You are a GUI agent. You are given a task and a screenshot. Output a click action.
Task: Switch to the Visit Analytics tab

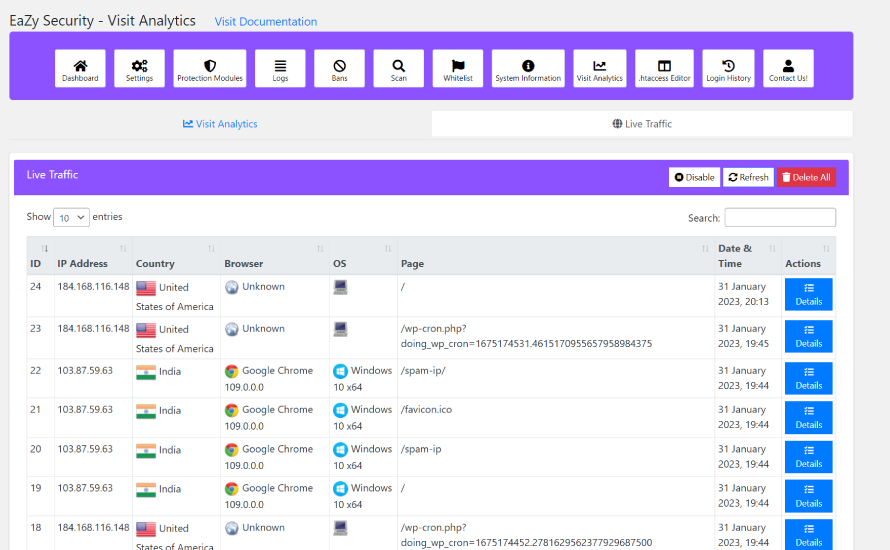pyautogui.click(x=220, y=124)
